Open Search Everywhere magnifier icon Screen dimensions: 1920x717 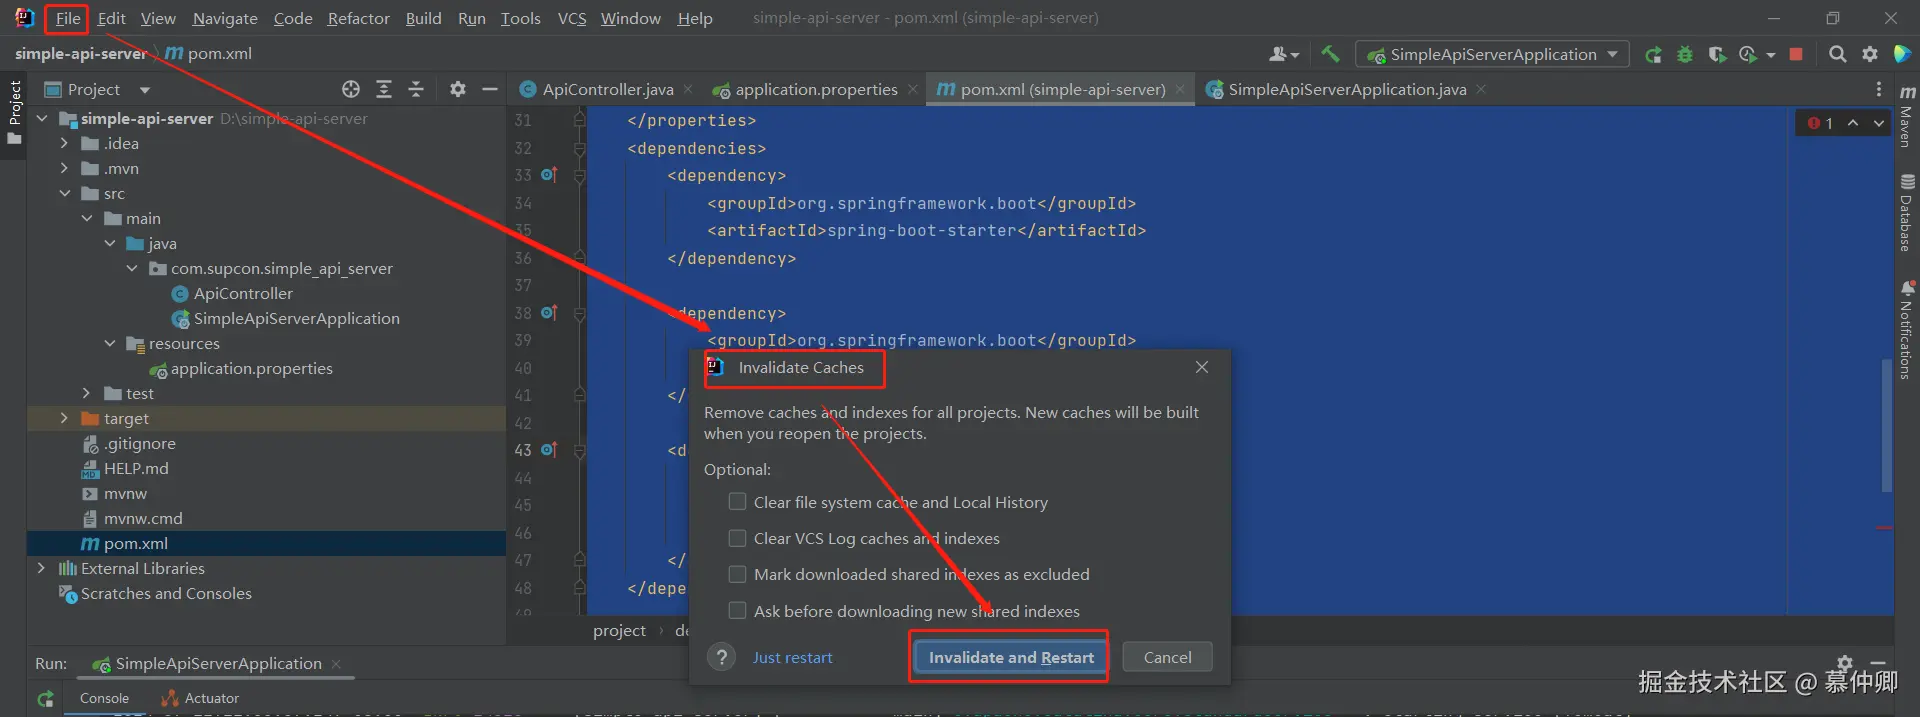(x=1837, y=54)
